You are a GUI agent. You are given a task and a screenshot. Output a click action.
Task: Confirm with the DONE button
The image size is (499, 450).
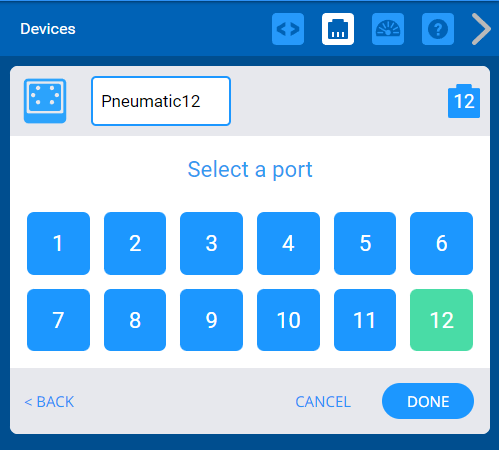[428, 401]
